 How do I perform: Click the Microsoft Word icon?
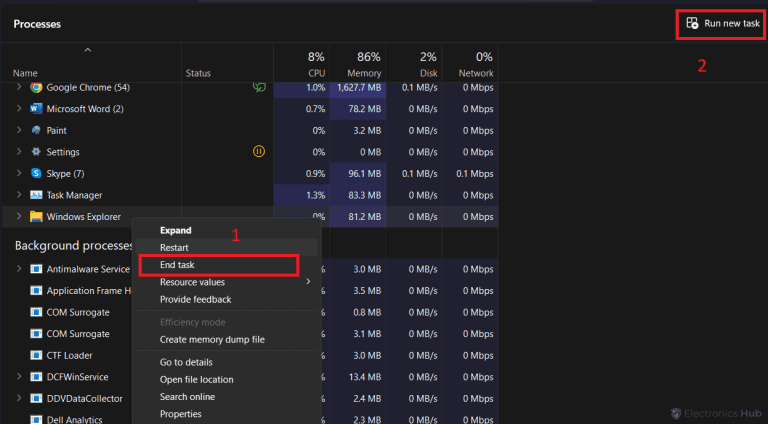pos(36,109)
